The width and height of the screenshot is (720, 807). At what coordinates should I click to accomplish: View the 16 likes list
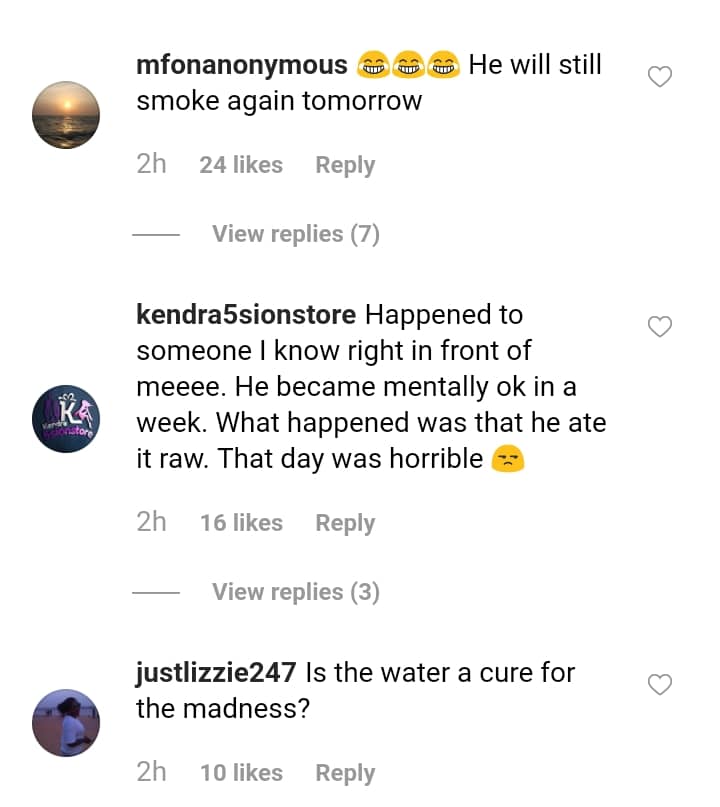pyautogui.click(x=241, y=523)
